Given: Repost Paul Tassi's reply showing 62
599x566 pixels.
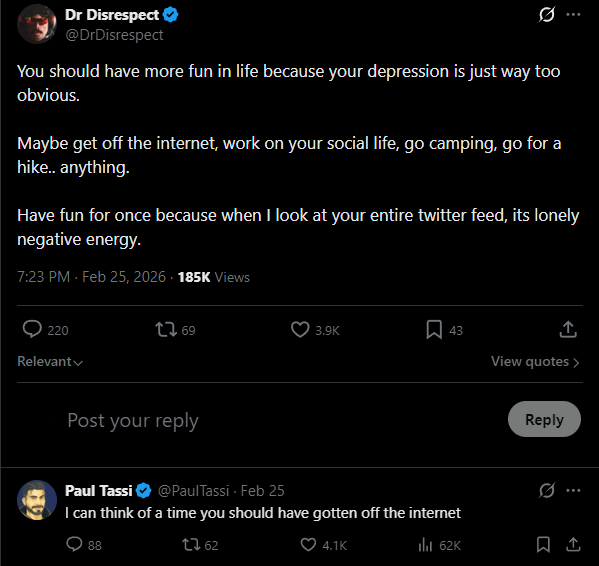Looking at the screenshot, I should (191, 544).
